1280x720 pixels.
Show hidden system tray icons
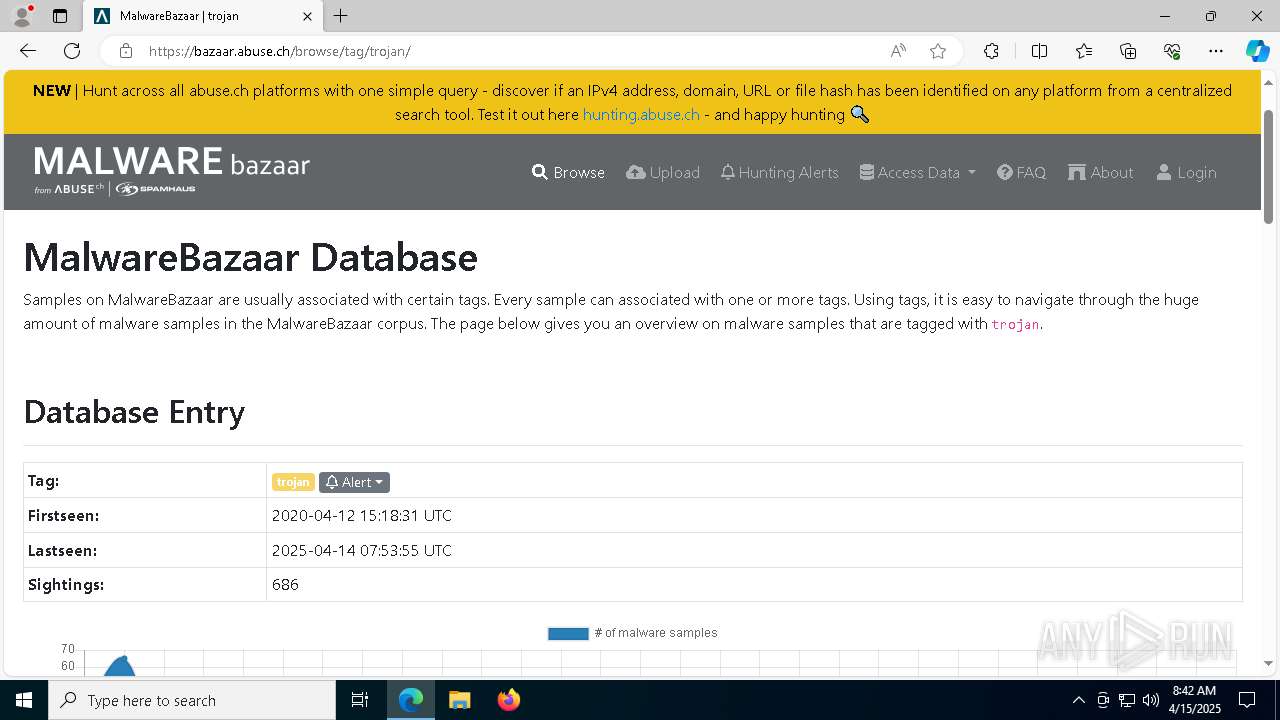coord(1078,700)
